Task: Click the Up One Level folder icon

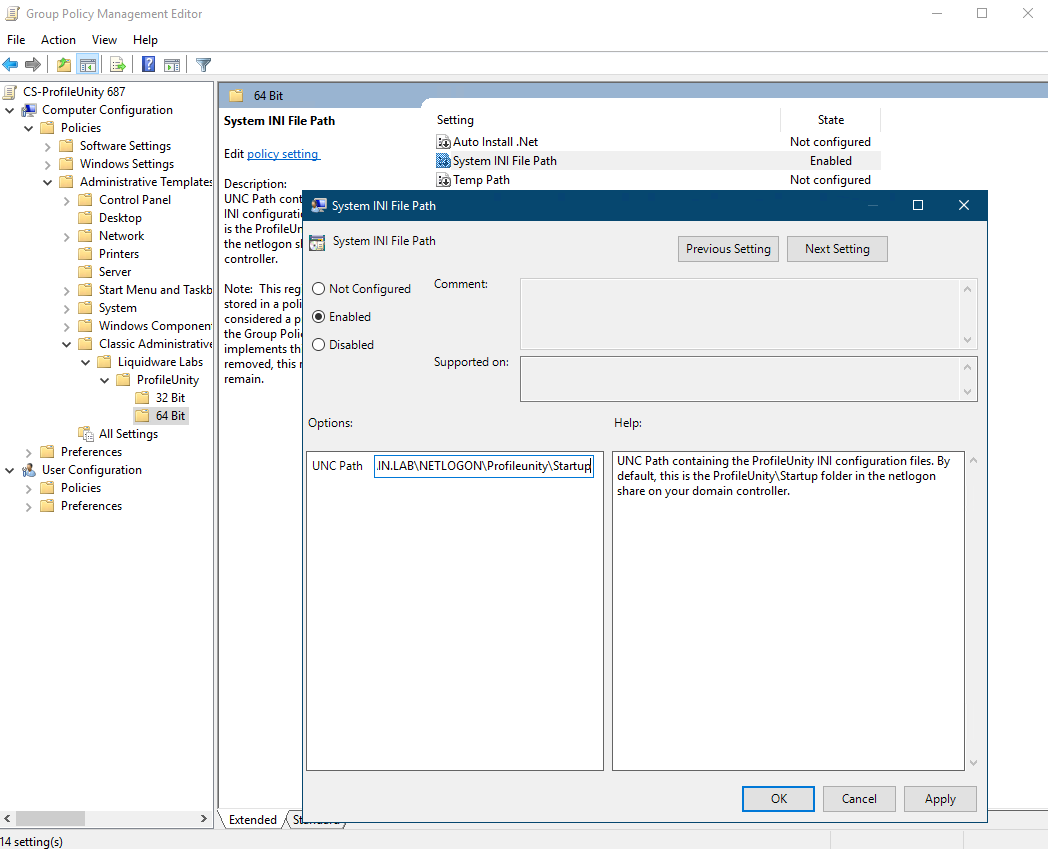Action: tap(64, 65)
